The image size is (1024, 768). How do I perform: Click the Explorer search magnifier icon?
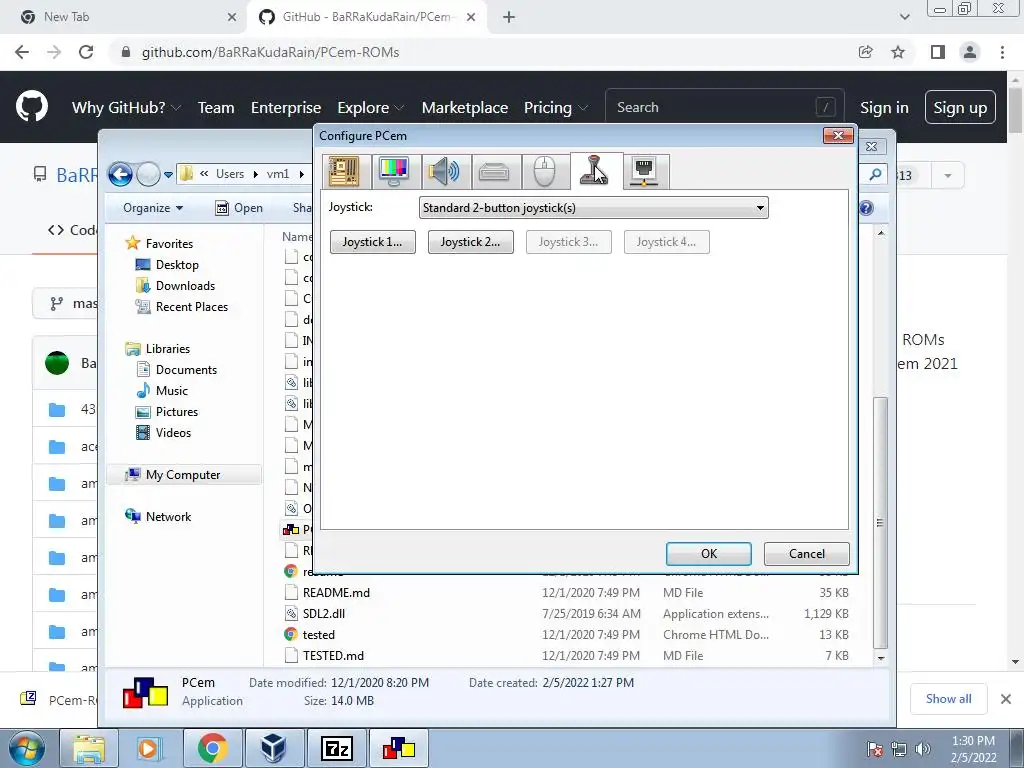[x=875, y=174]
